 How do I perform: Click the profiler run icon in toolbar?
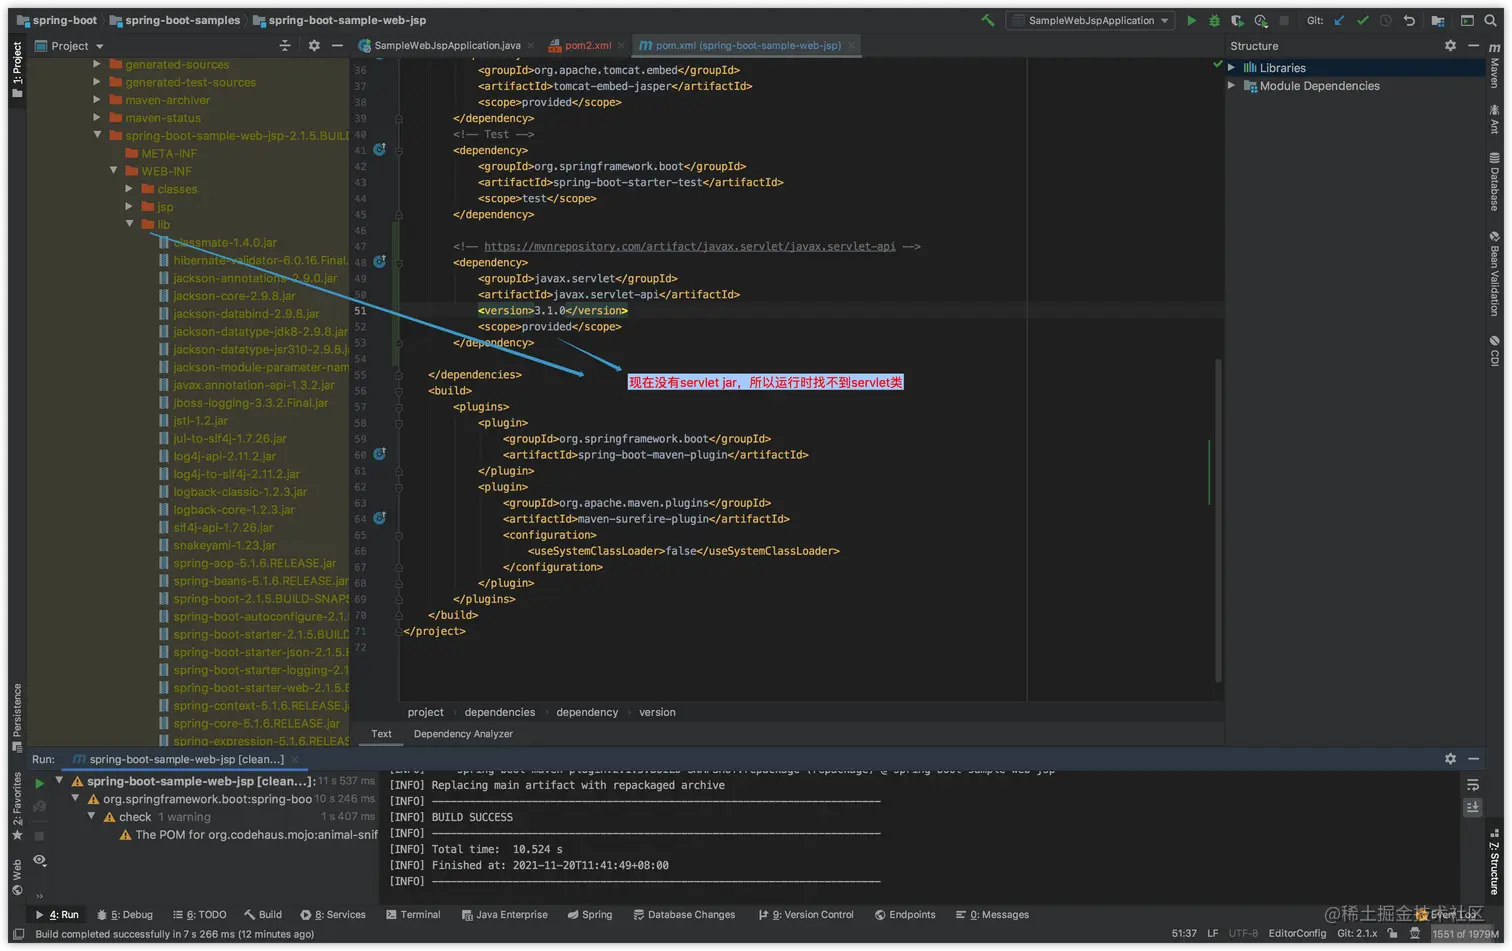click(1261, 20)
